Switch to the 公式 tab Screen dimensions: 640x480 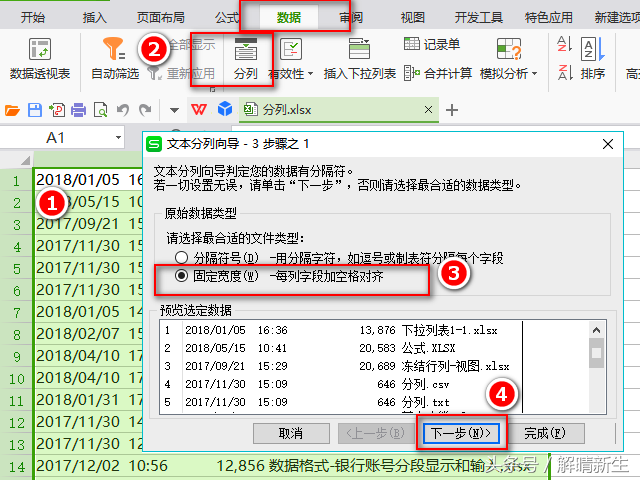click(x=227, y=17)
